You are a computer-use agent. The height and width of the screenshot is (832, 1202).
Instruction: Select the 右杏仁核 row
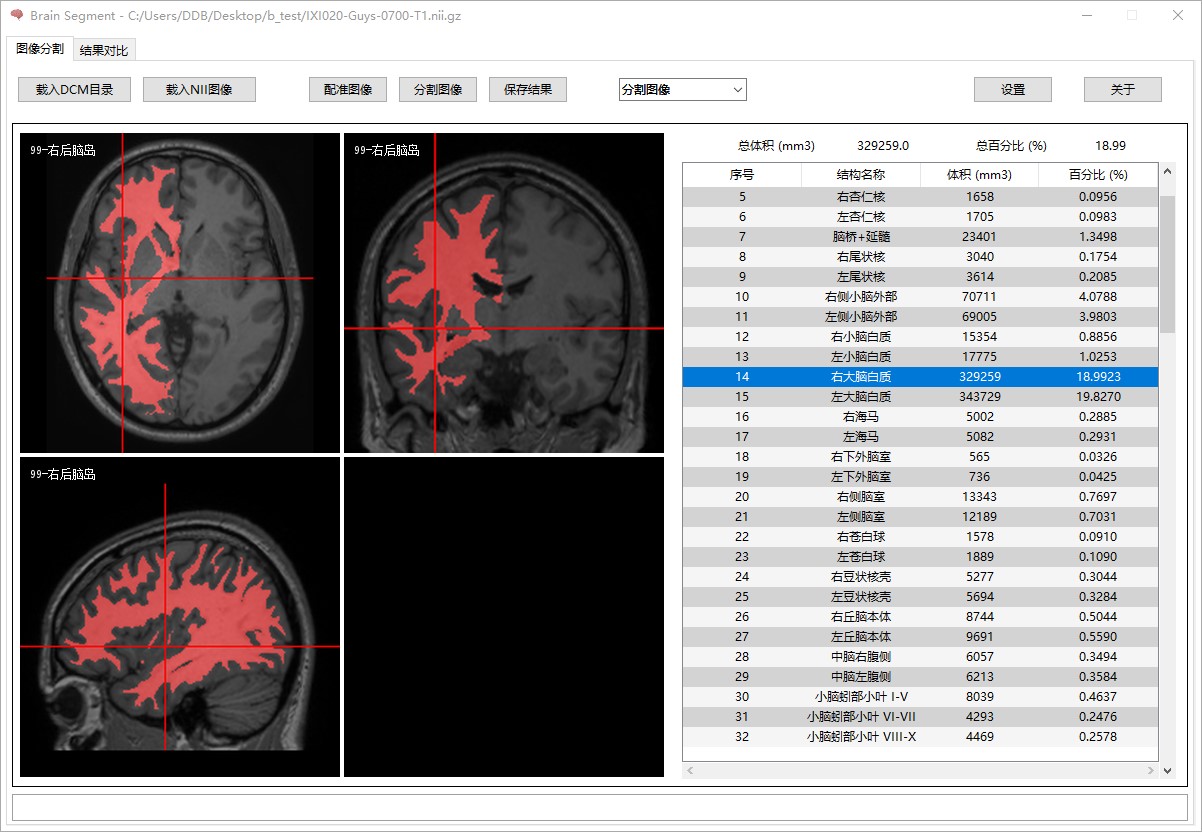[x=920, y=197]
